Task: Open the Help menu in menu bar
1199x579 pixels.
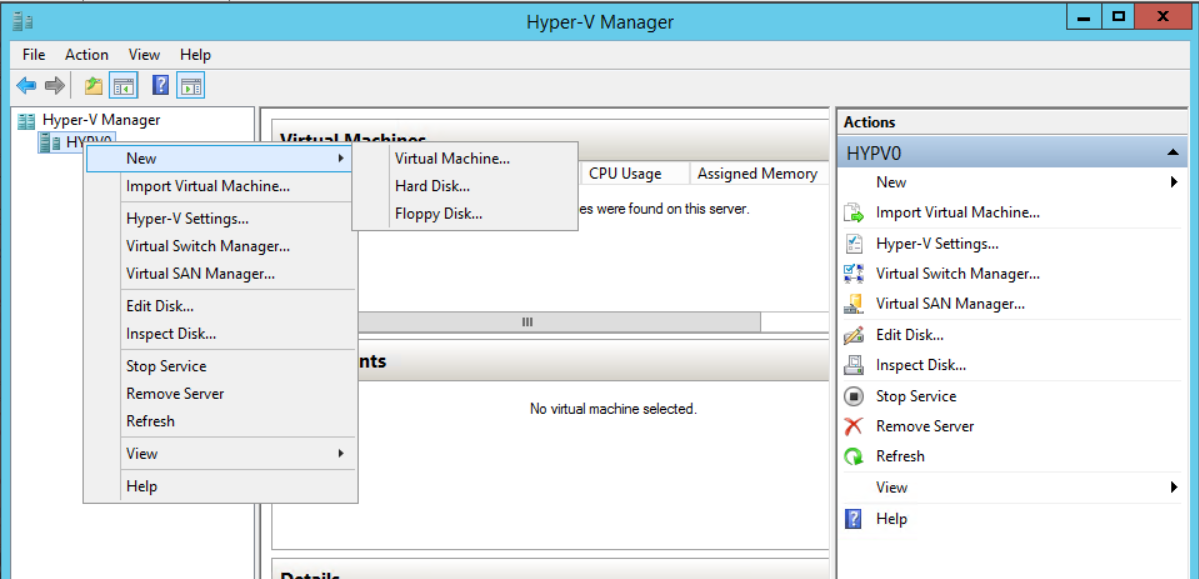Action: click(195, 54)
